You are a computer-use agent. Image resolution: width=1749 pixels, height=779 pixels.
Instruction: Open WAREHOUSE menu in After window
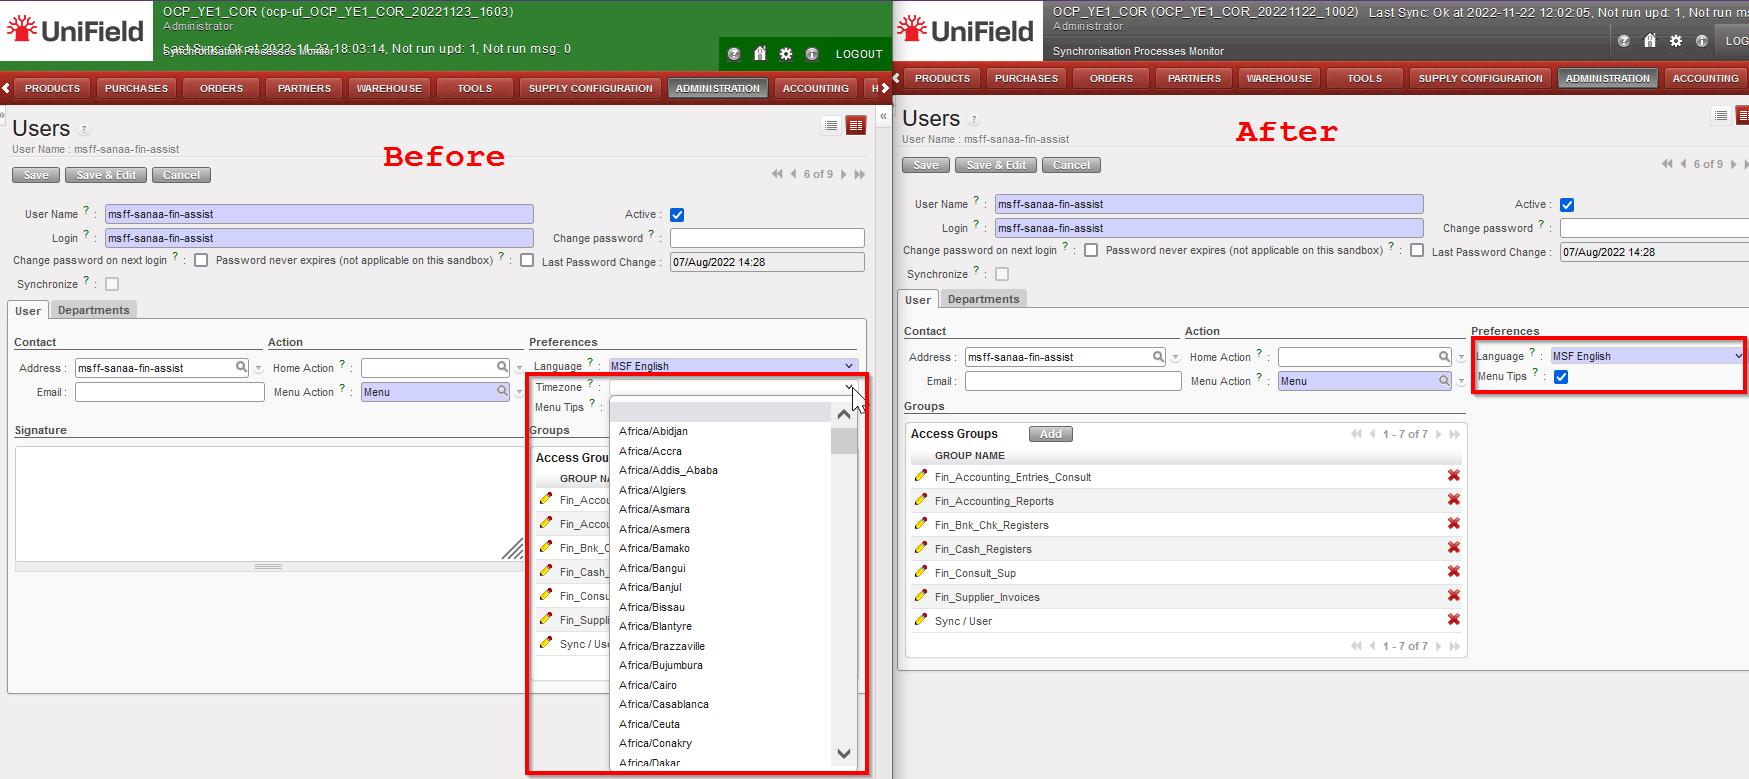pos(1279,78)
